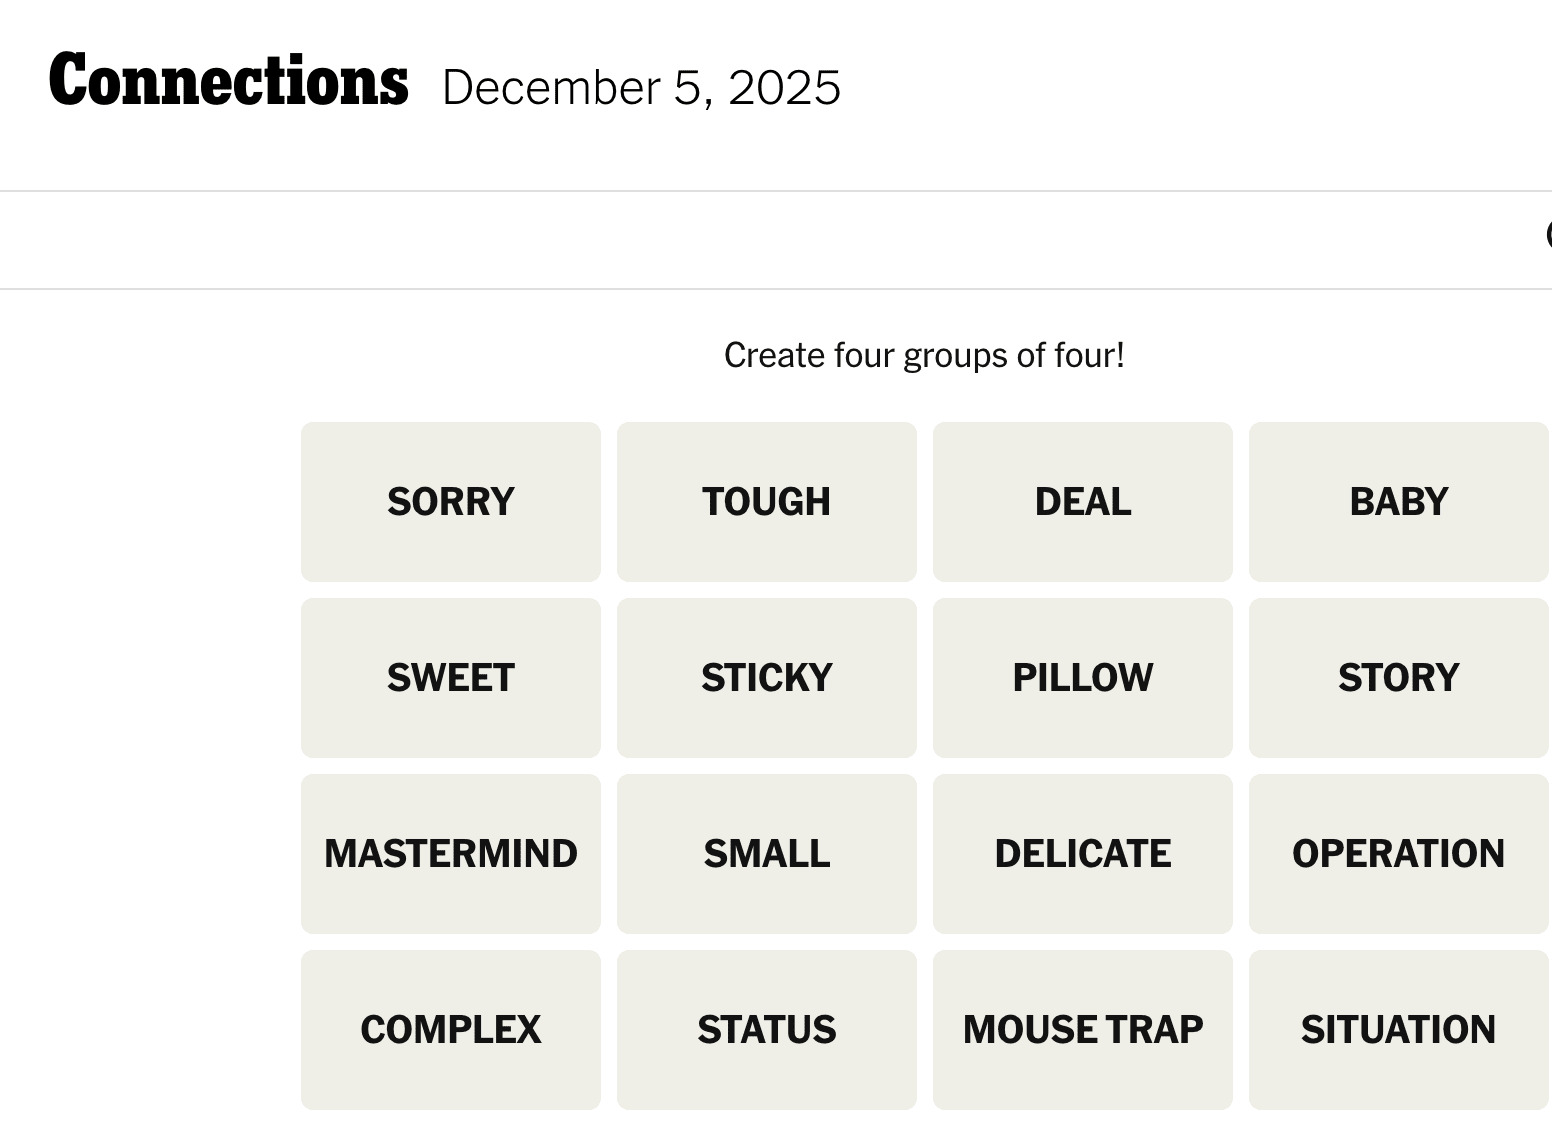Select the TOUGH word tile
Screen dimensions: 1552x1142
click(766, 501)
